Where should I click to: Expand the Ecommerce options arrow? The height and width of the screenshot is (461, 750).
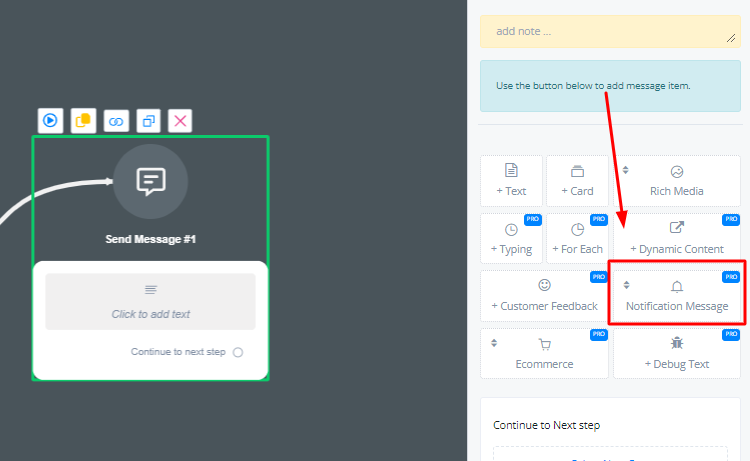494,343
